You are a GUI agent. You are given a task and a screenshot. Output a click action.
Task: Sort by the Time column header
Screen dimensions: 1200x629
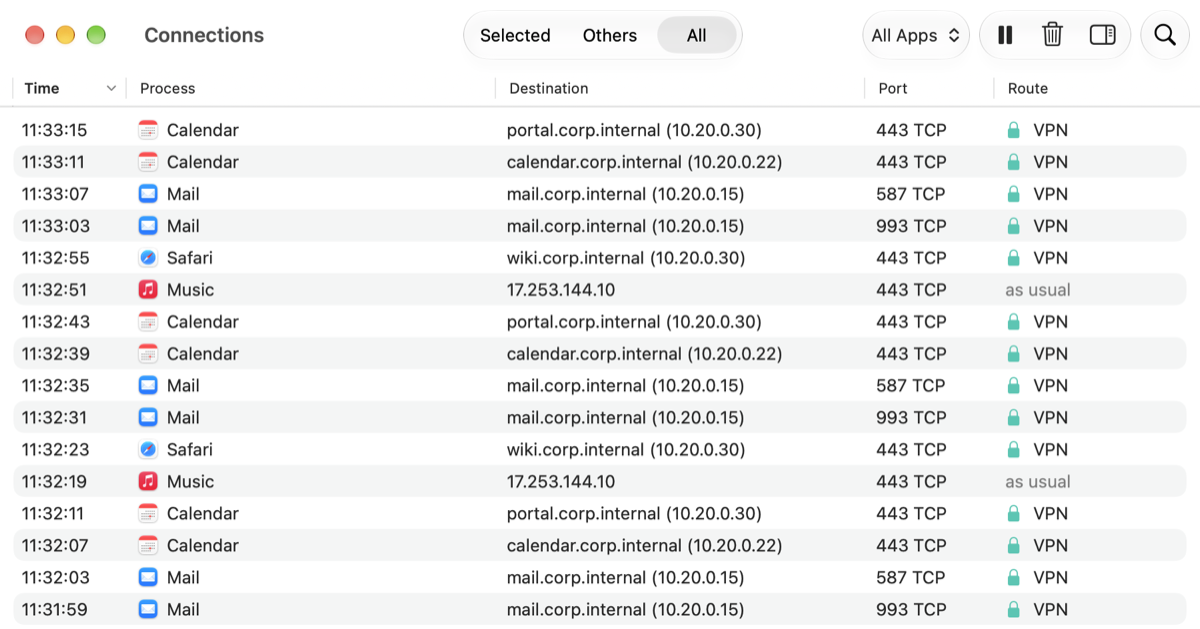click(69, 88)
